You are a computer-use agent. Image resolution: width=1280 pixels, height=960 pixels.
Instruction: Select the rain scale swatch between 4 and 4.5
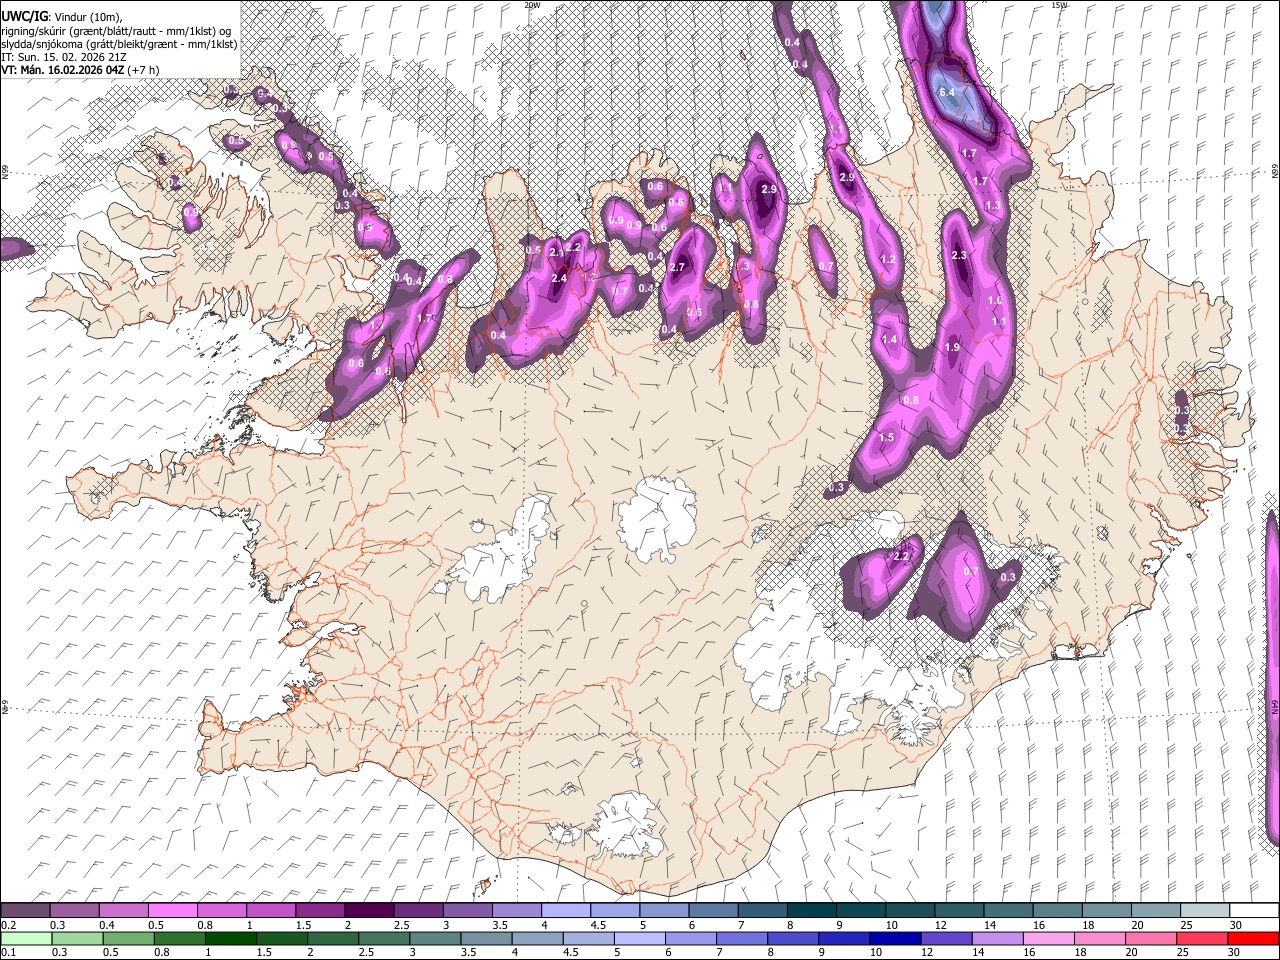pyautogui.click(x=537, y=939)
